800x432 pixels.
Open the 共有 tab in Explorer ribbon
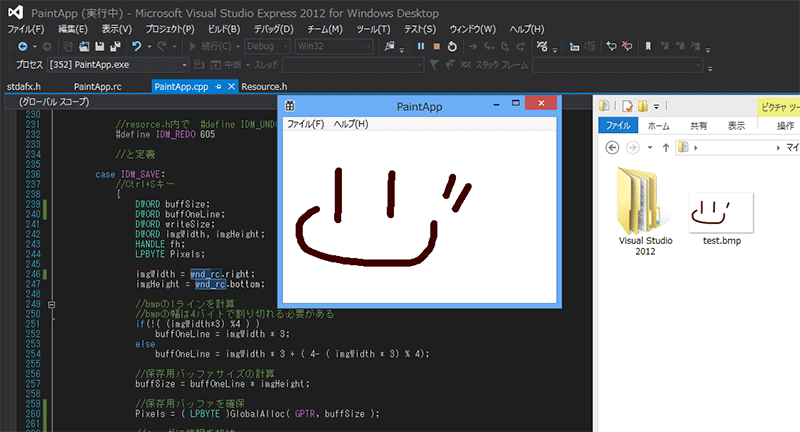click(698, 125)
